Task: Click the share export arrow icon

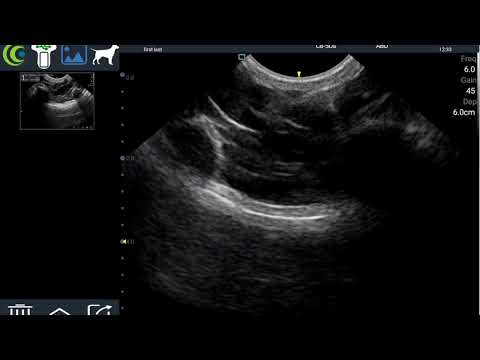Action: (99, 310)
